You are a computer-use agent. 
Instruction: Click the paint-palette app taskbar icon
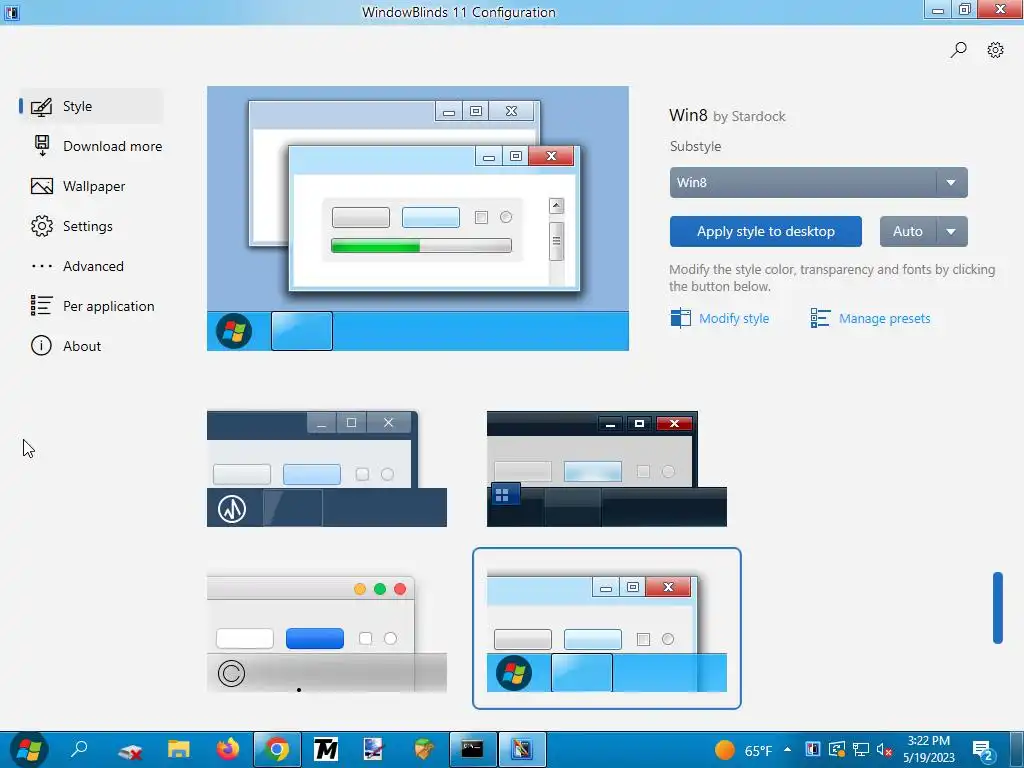pos(373,749)
